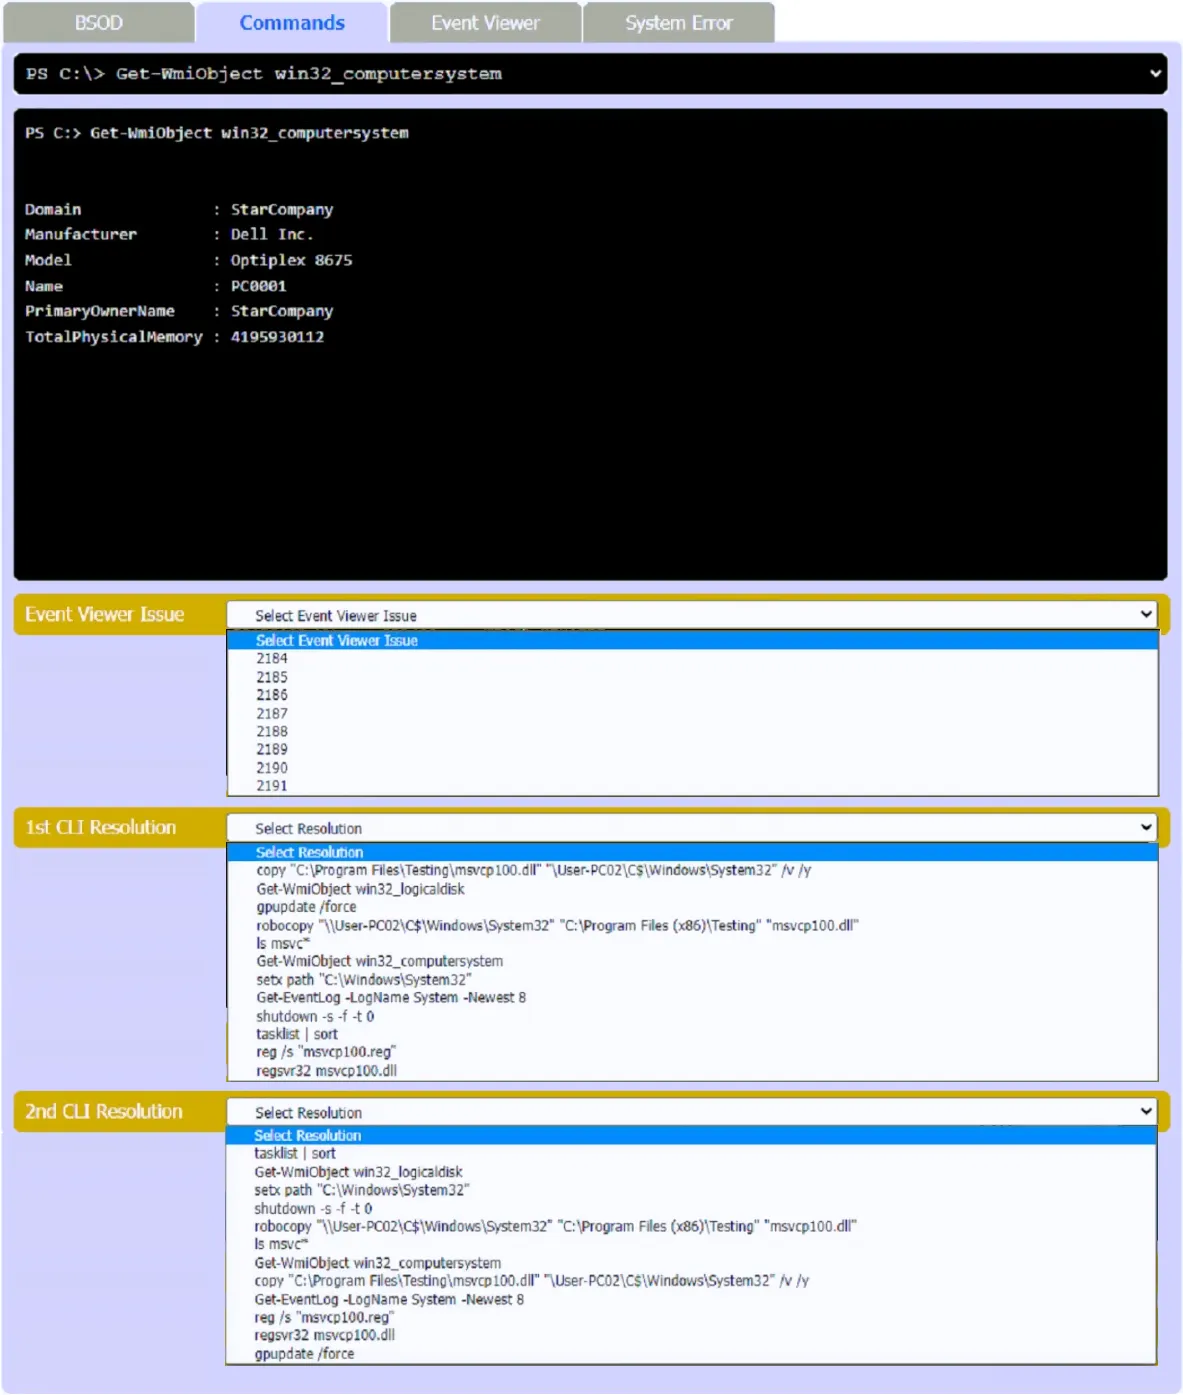Pick gpupdate /force in 1st CLI list
The height and width of the screenshot is (1395, 1183).
[692, 907]
